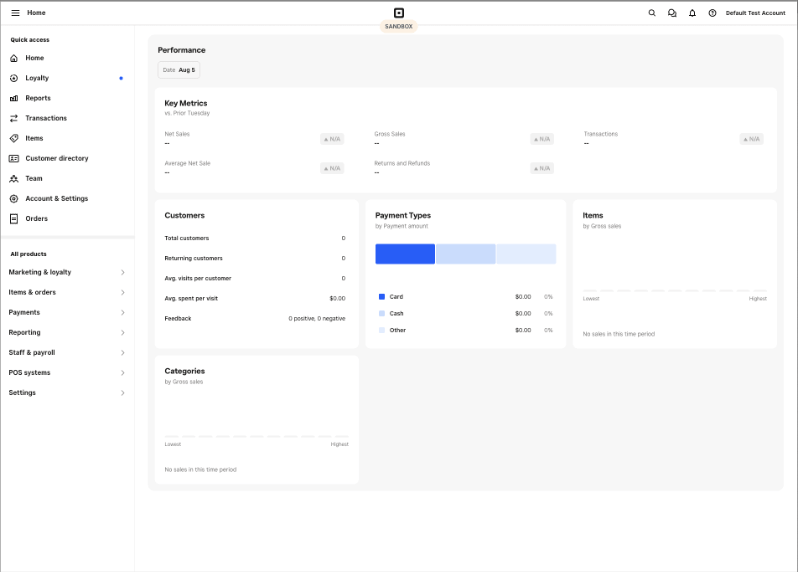Open the notifications bell icon
Image resolution: width=798 pixels, height=572 pixels.
click(692, 13)
